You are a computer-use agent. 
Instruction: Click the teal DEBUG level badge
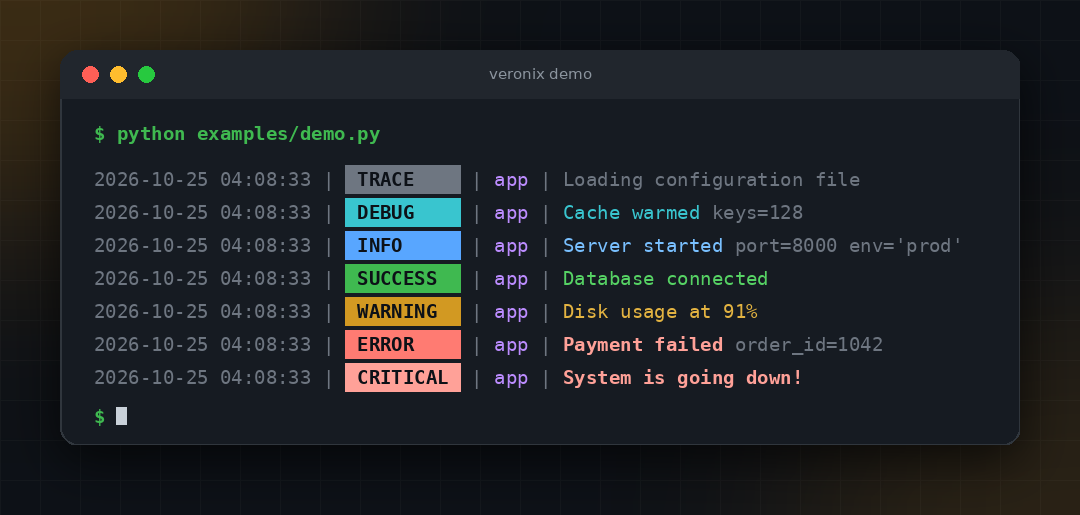coord(403,213)
